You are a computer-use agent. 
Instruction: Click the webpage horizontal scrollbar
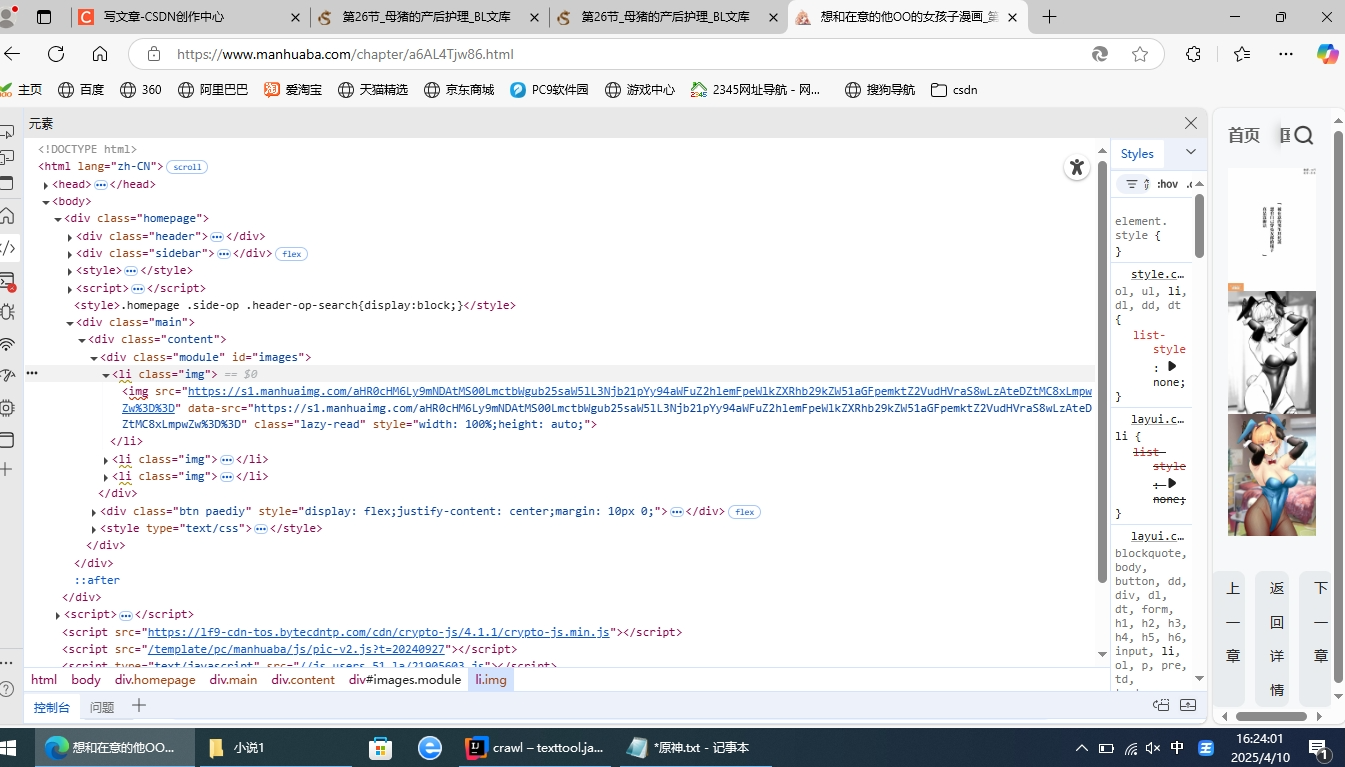point(1271,716)
